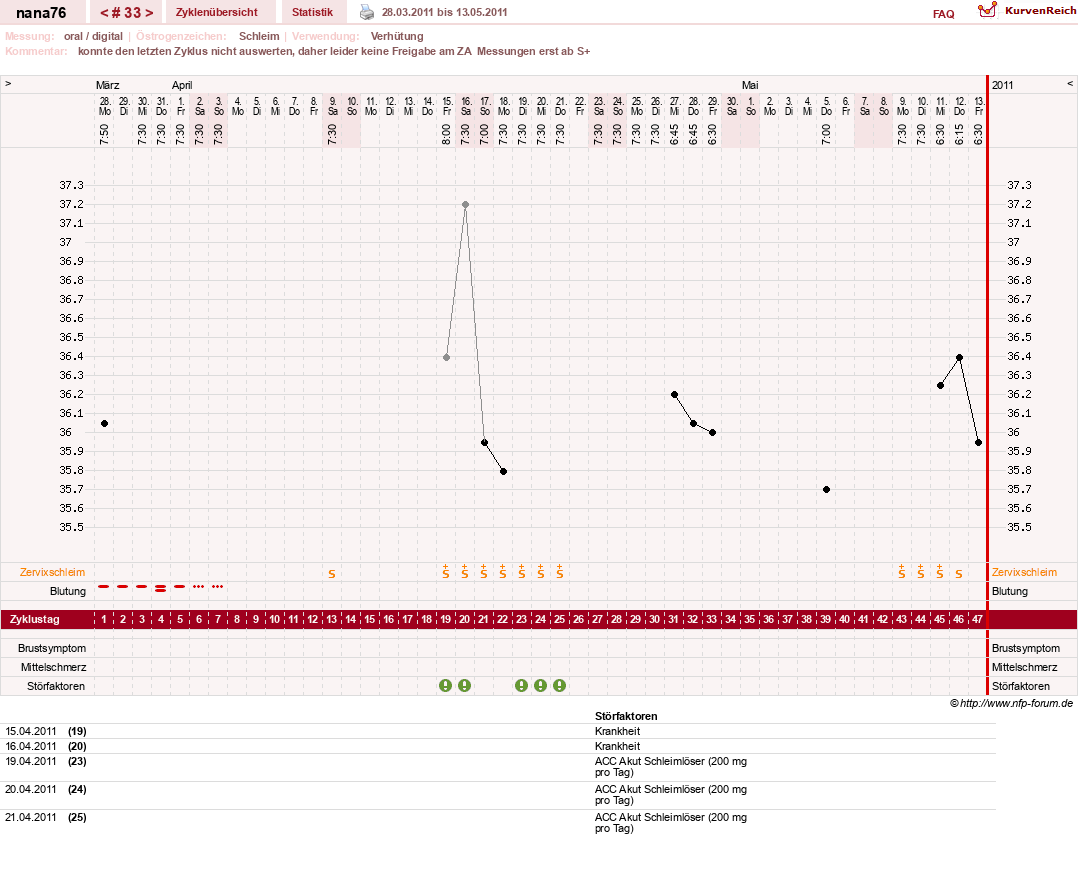Click the S mucus symbol on cycle day 13

332,574
